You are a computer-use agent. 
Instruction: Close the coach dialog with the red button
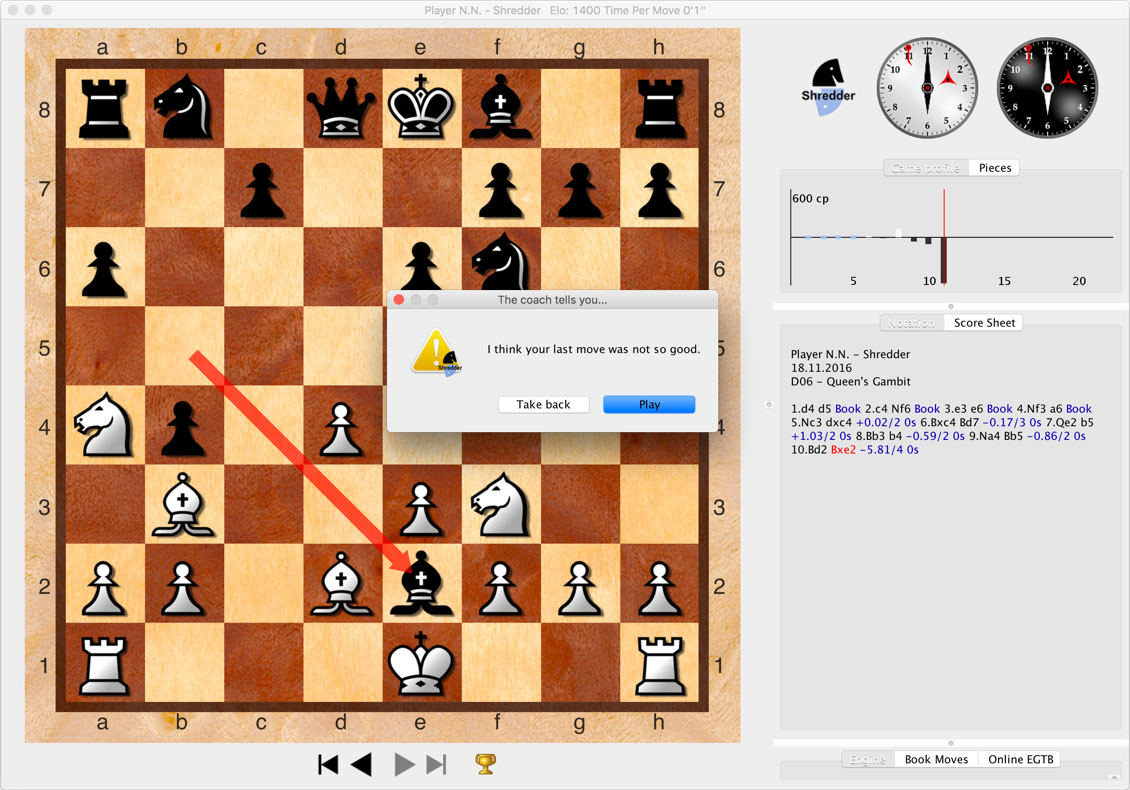(399, 299)
